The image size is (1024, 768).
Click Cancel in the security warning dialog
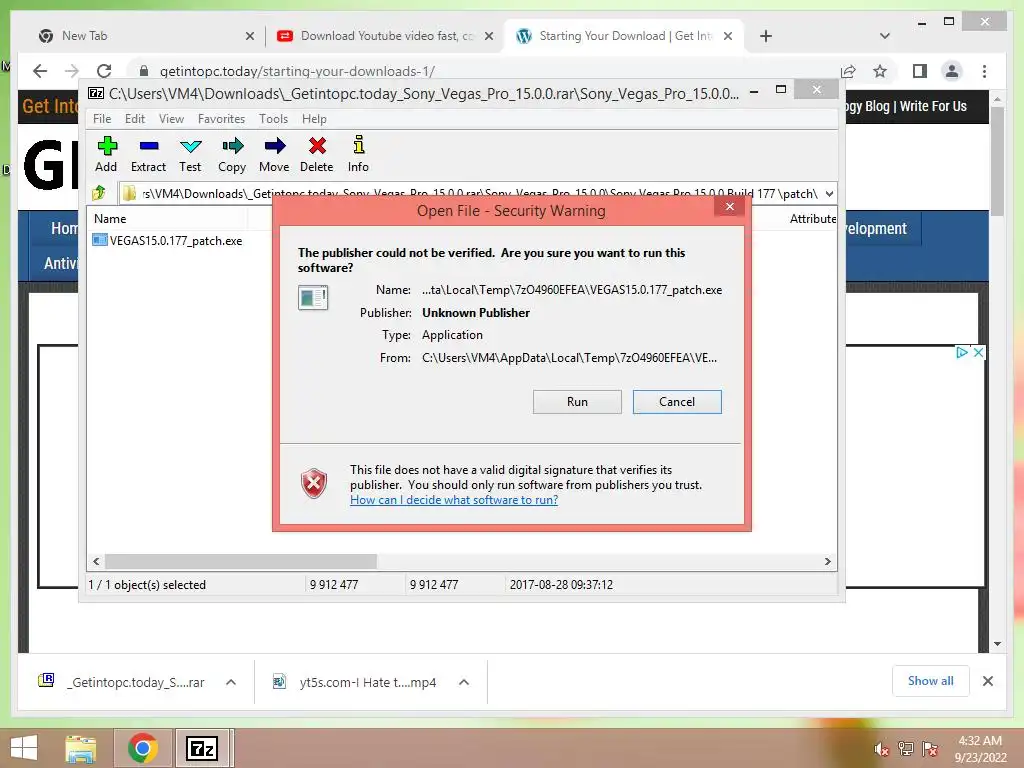tap(677, 402)
